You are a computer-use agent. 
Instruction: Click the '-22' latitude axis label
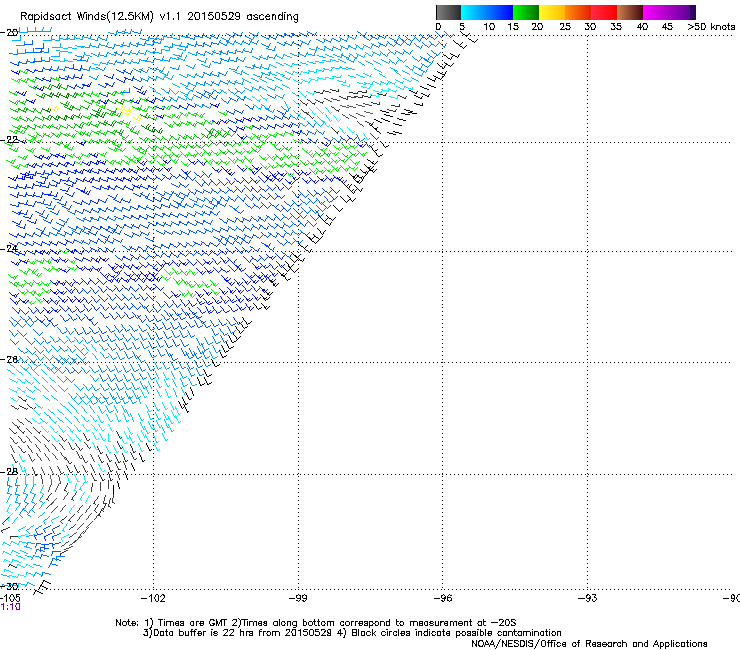[x=9, y=140]
